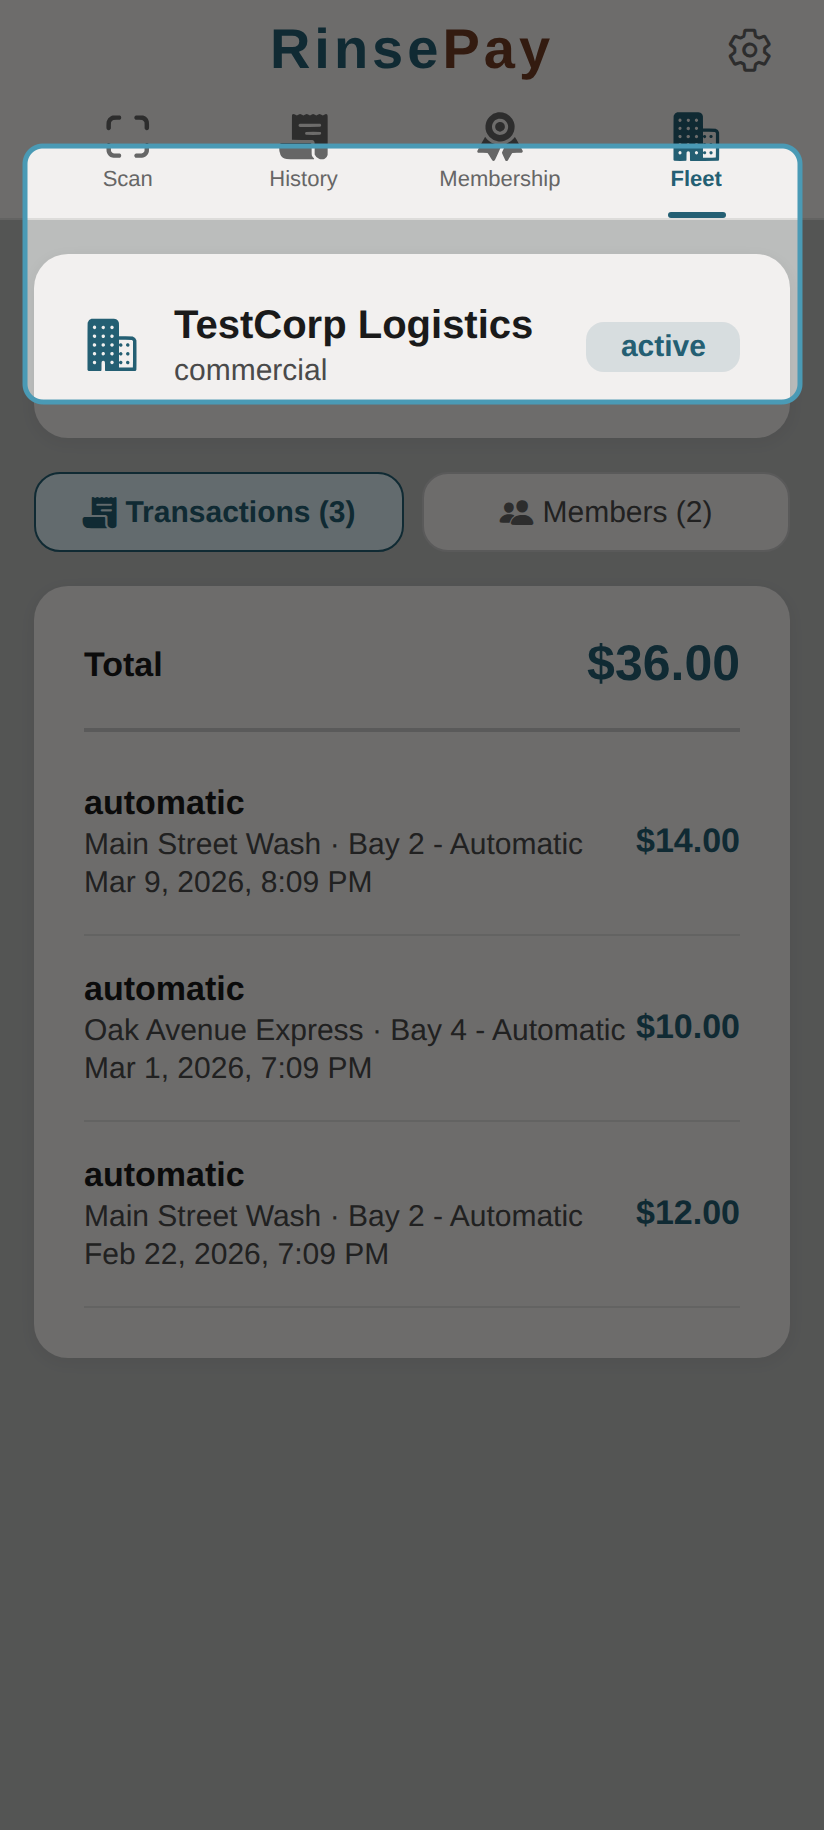Click the people icon on Members button
824x1830 pixels.
pos(516,513)
